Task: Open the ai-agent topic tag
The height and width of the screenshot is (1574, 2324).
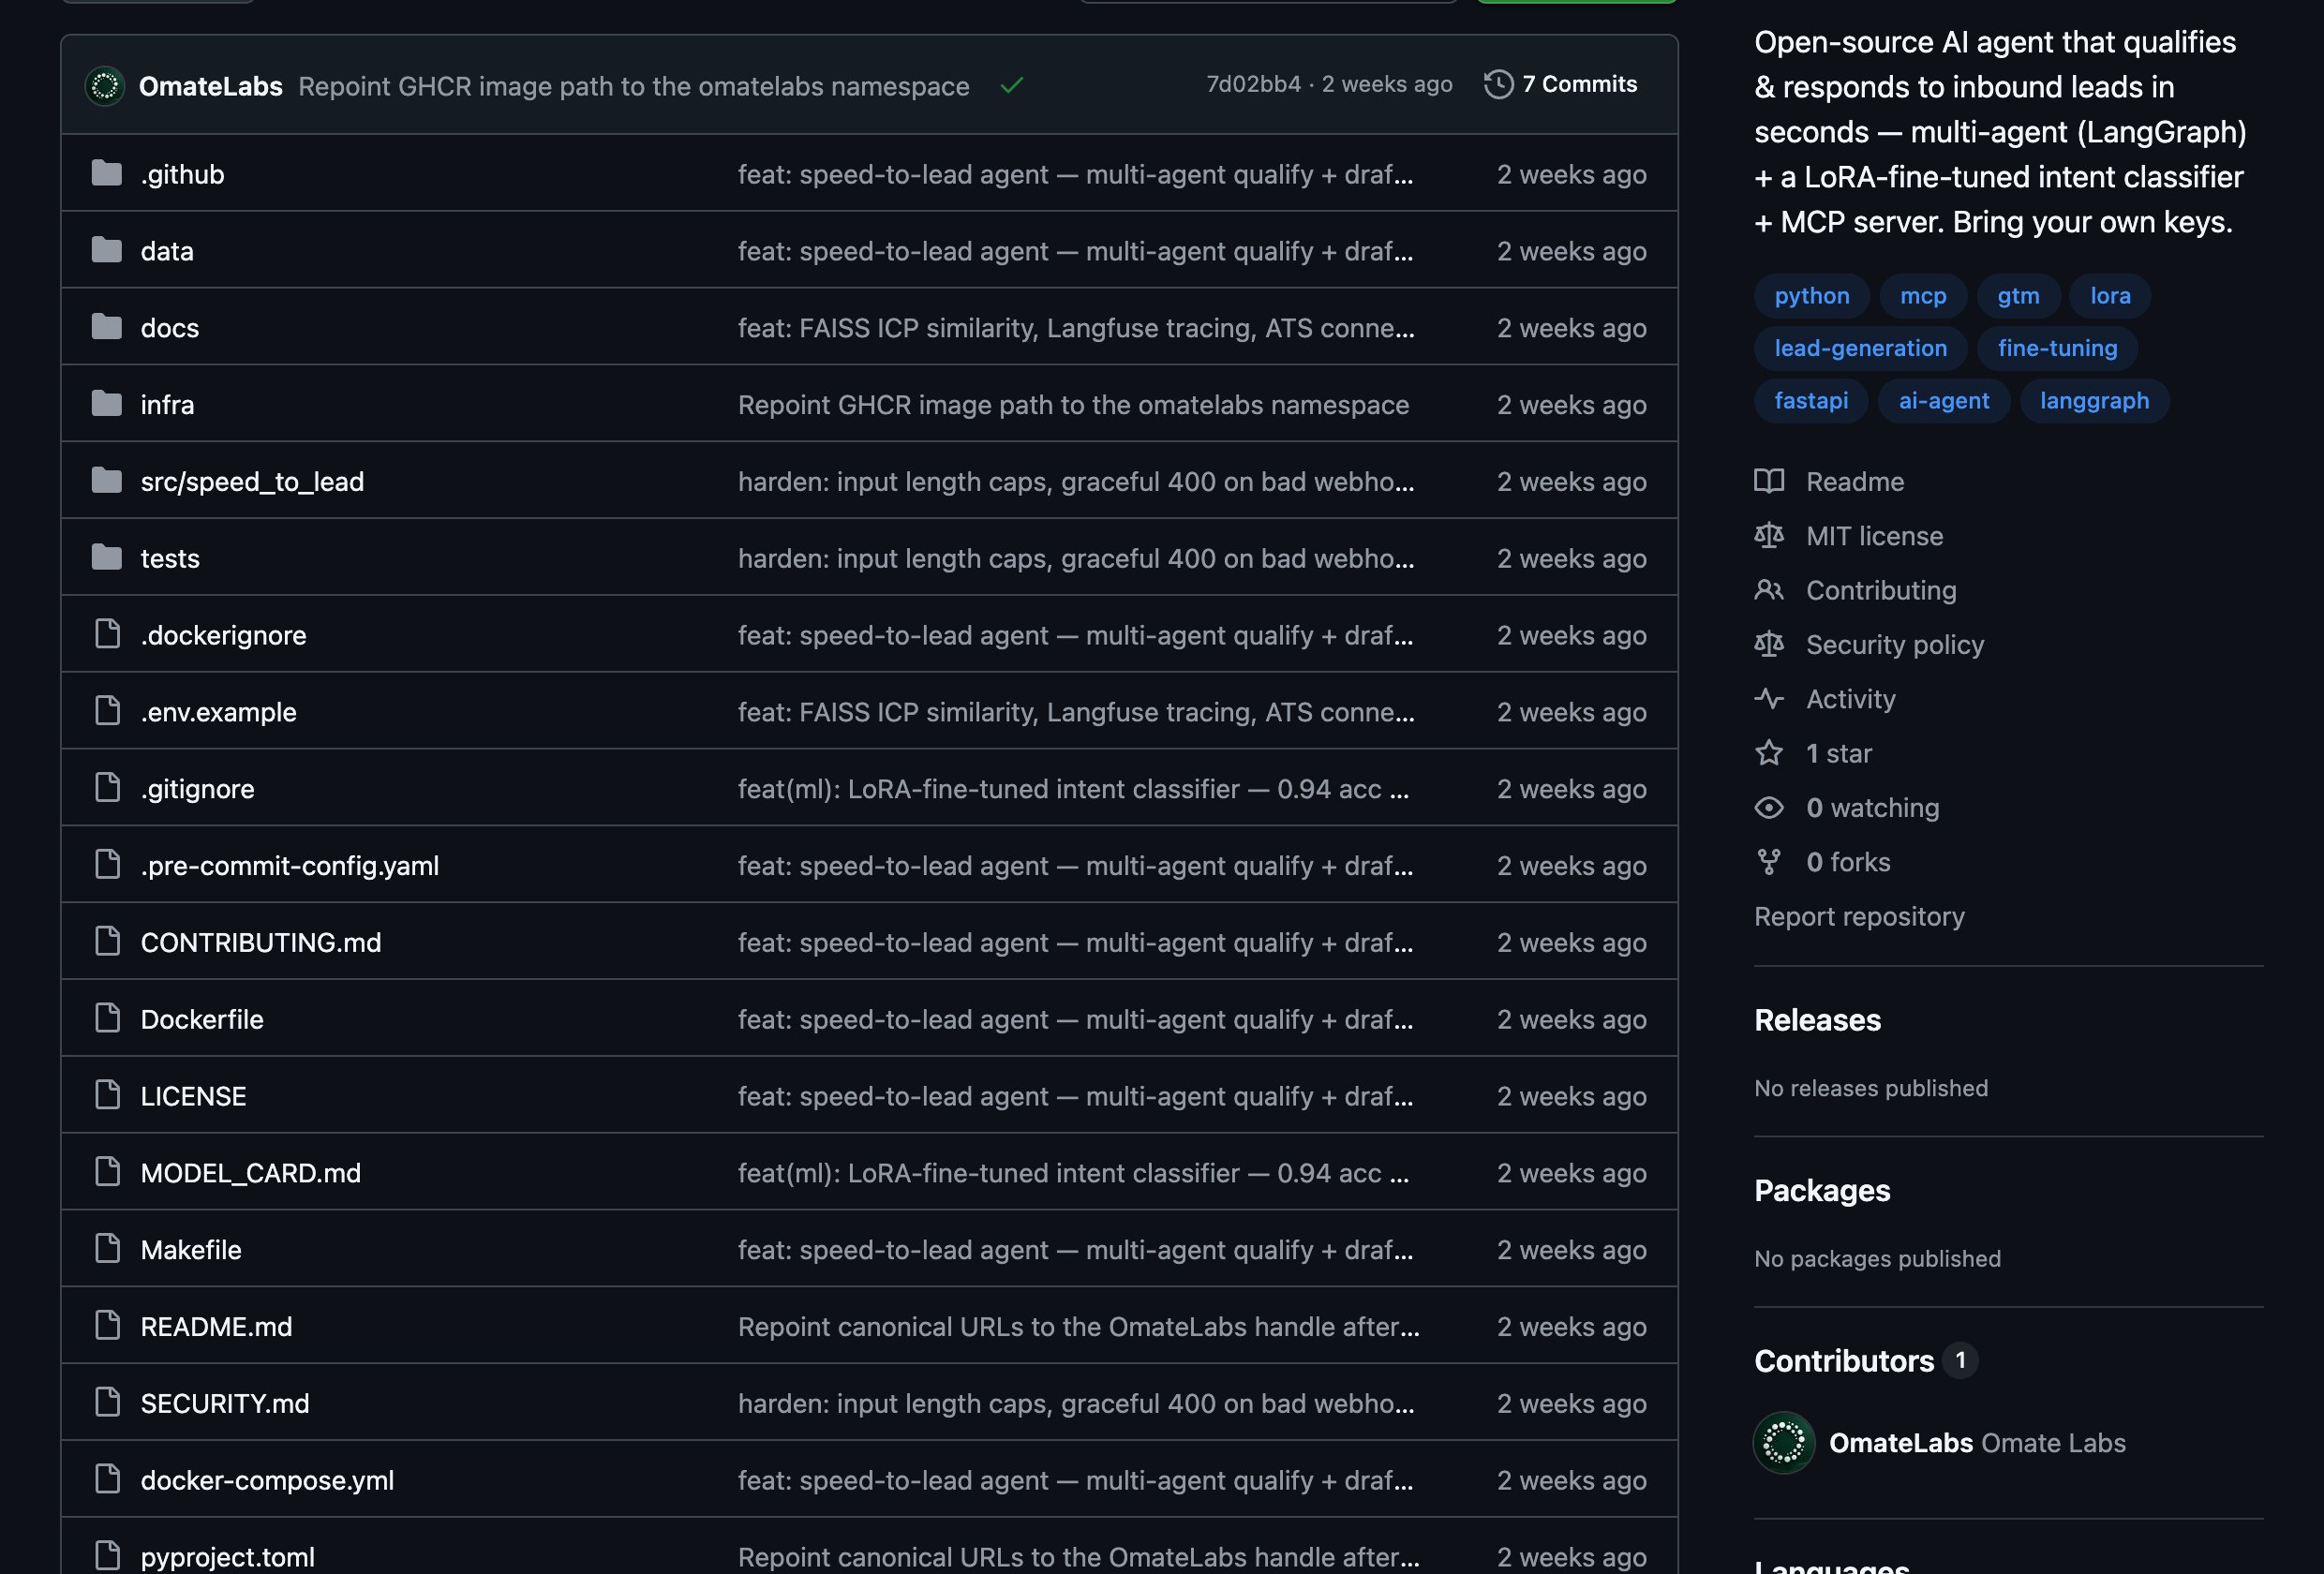Action: (x=1943, y=401)
